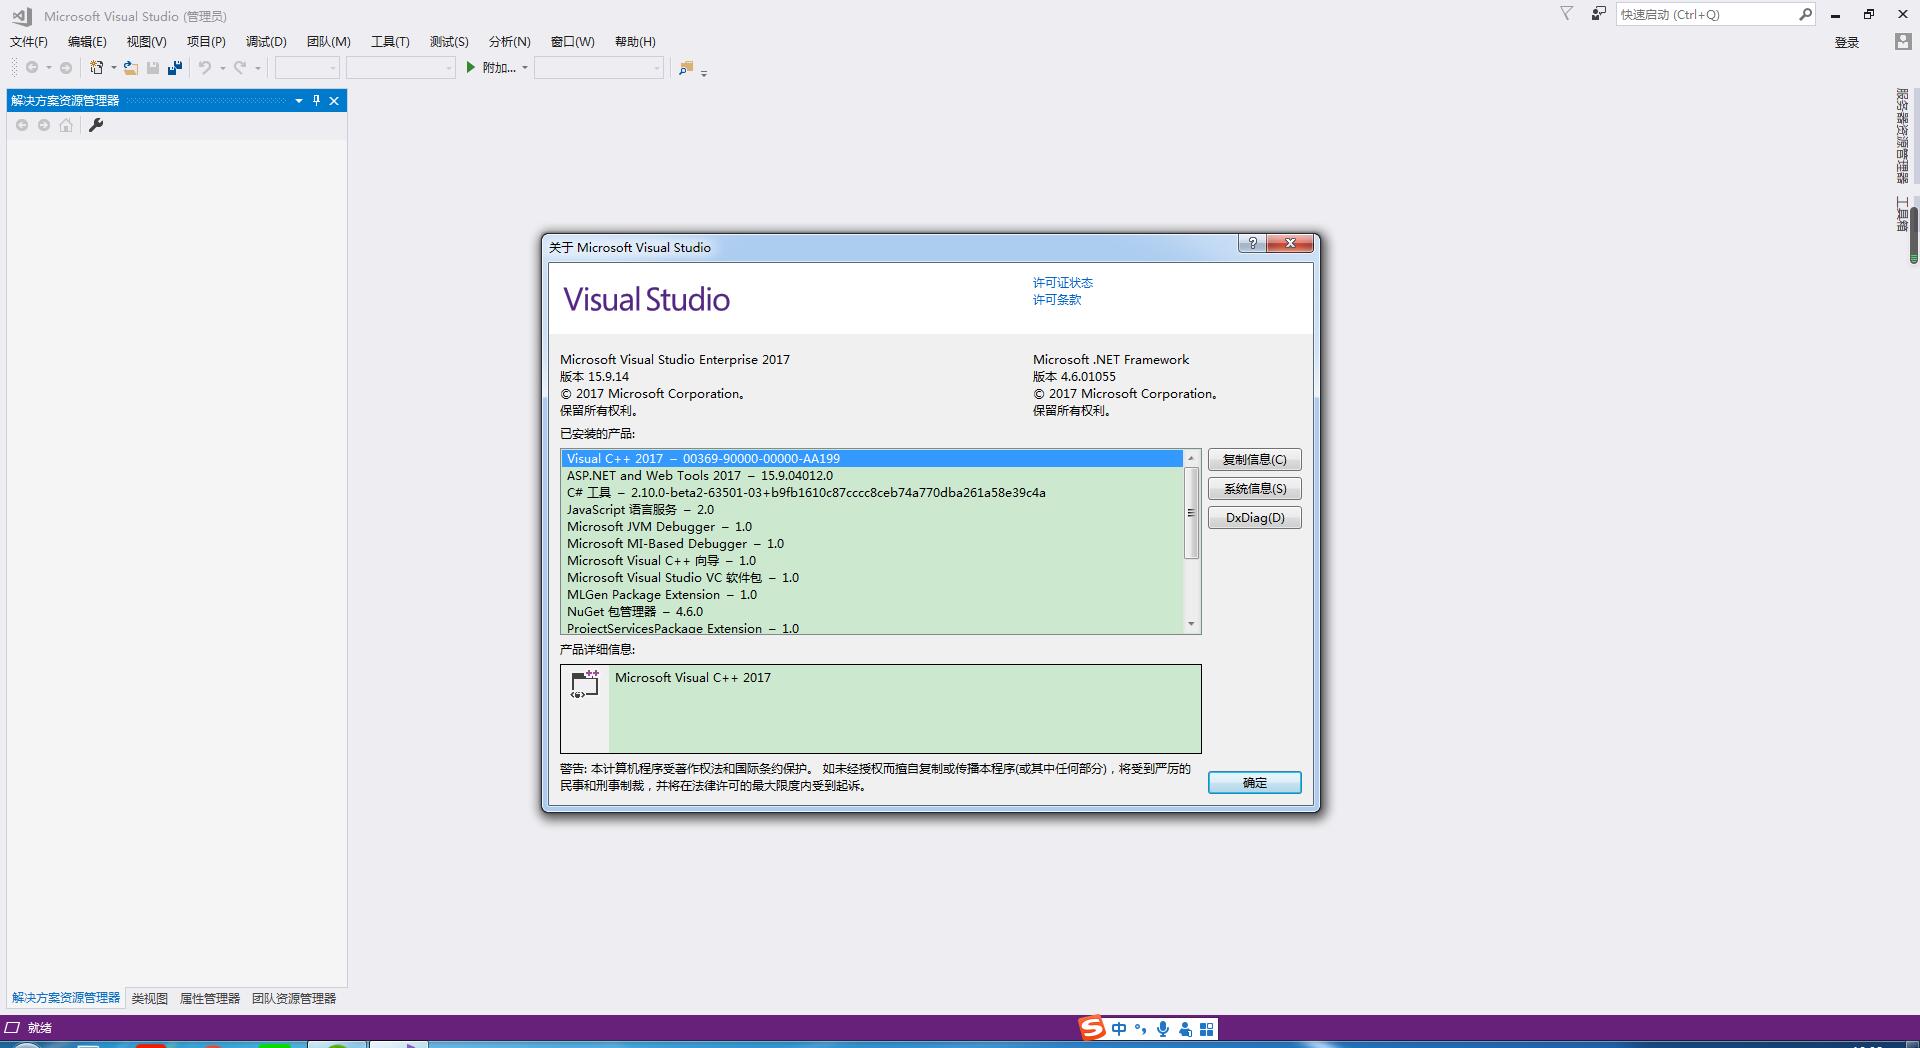Click the Sogou microphone voice input icon
Image resolution: width=1920 pixels, height=1048 pixels.
coord(1163,1029)
